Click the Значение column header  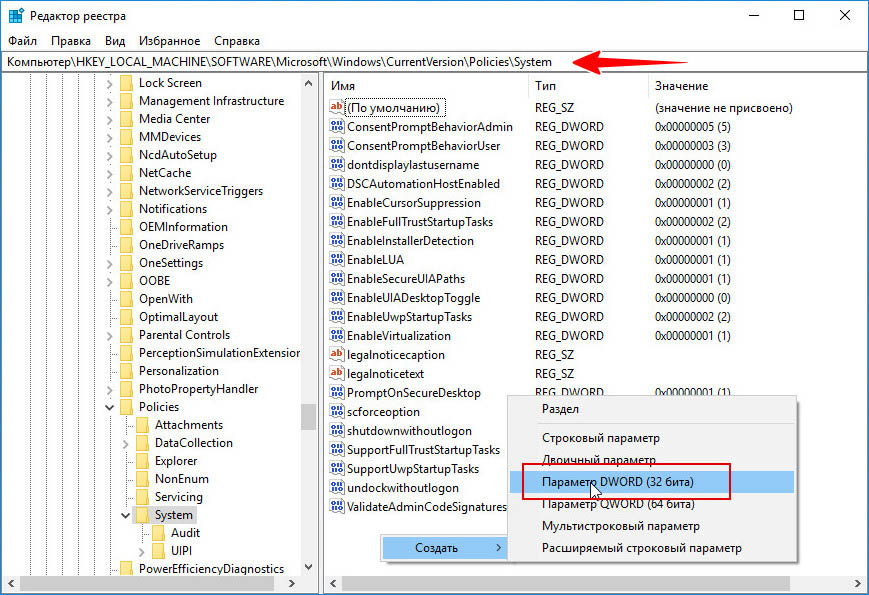(x=756, y=86)
